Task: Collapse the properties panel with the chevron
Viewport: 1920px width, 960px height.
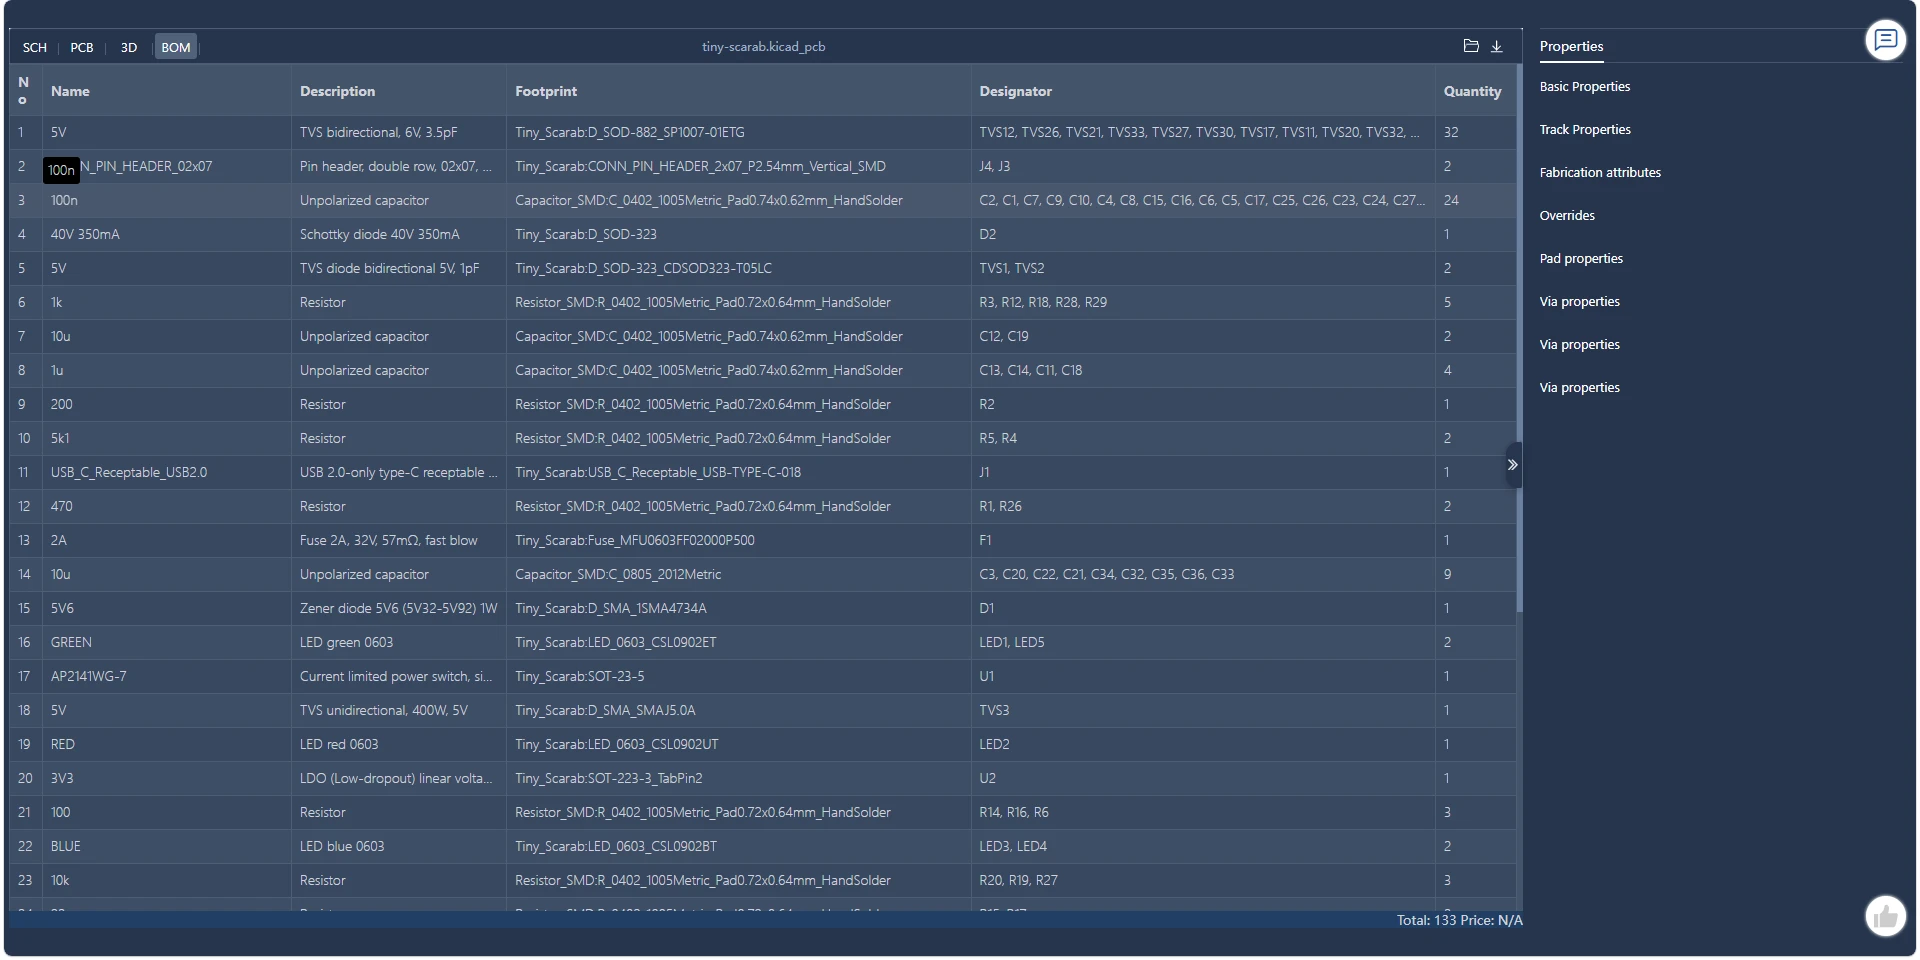Action: click(1512, 465)
